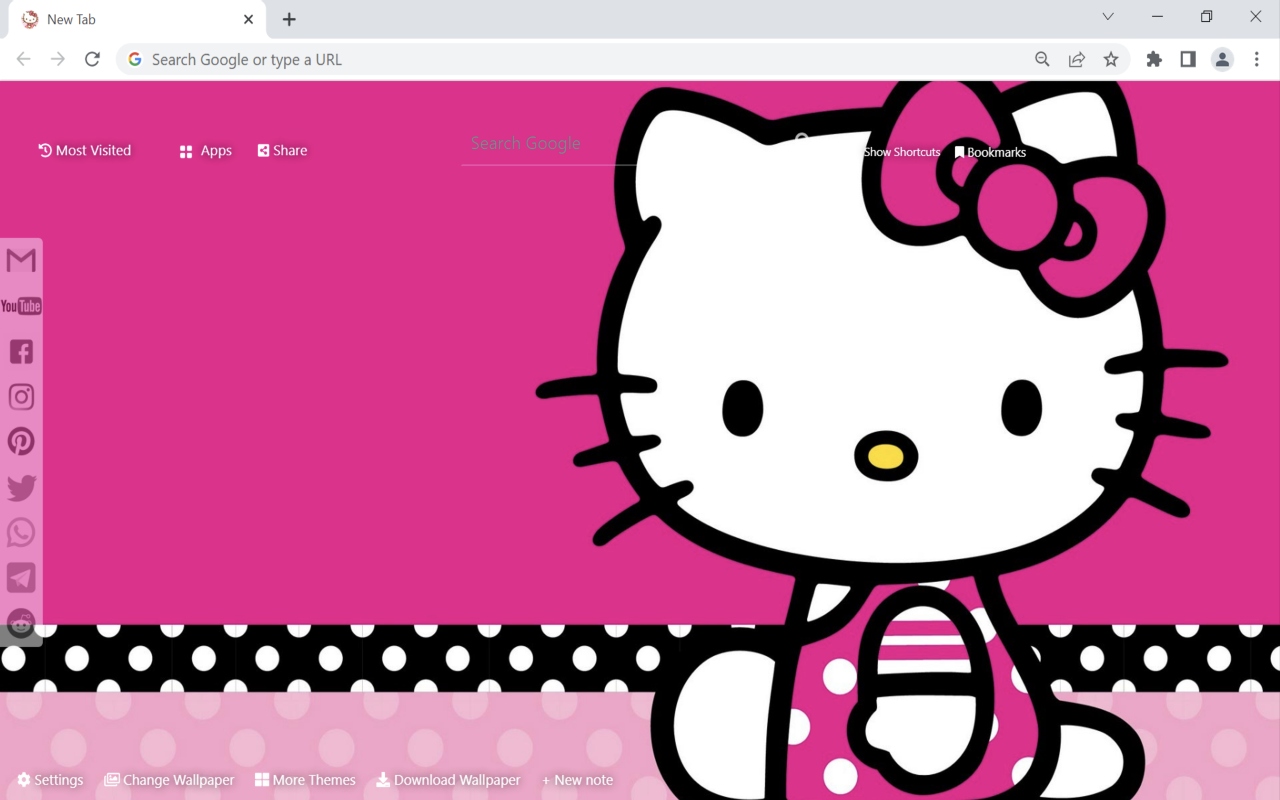Reload the current page

coord(92,59)
